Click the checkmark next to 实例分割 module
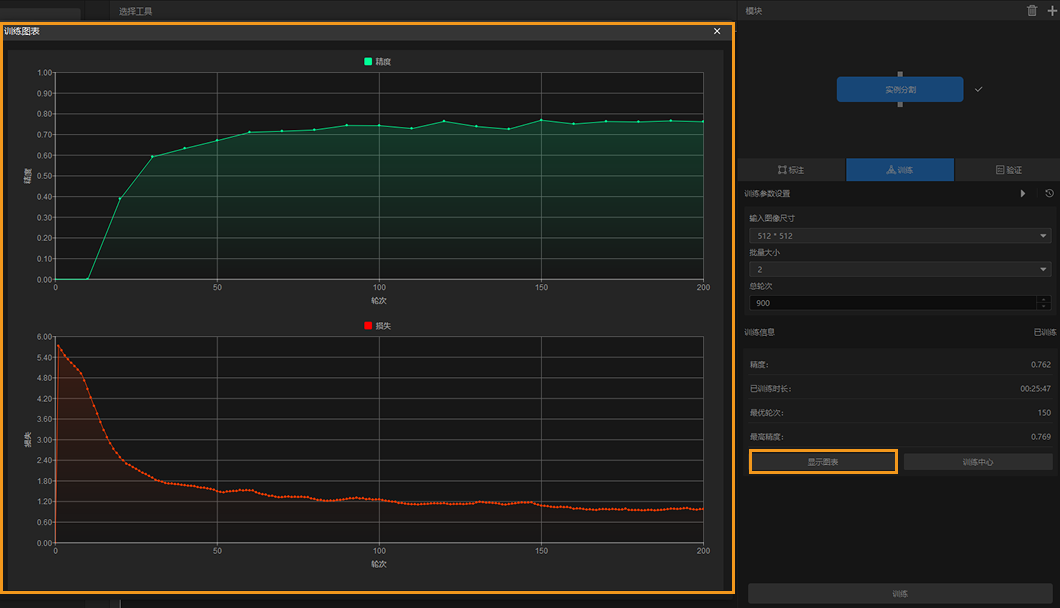Viewport: 1060px width, 608px height. 979,89
